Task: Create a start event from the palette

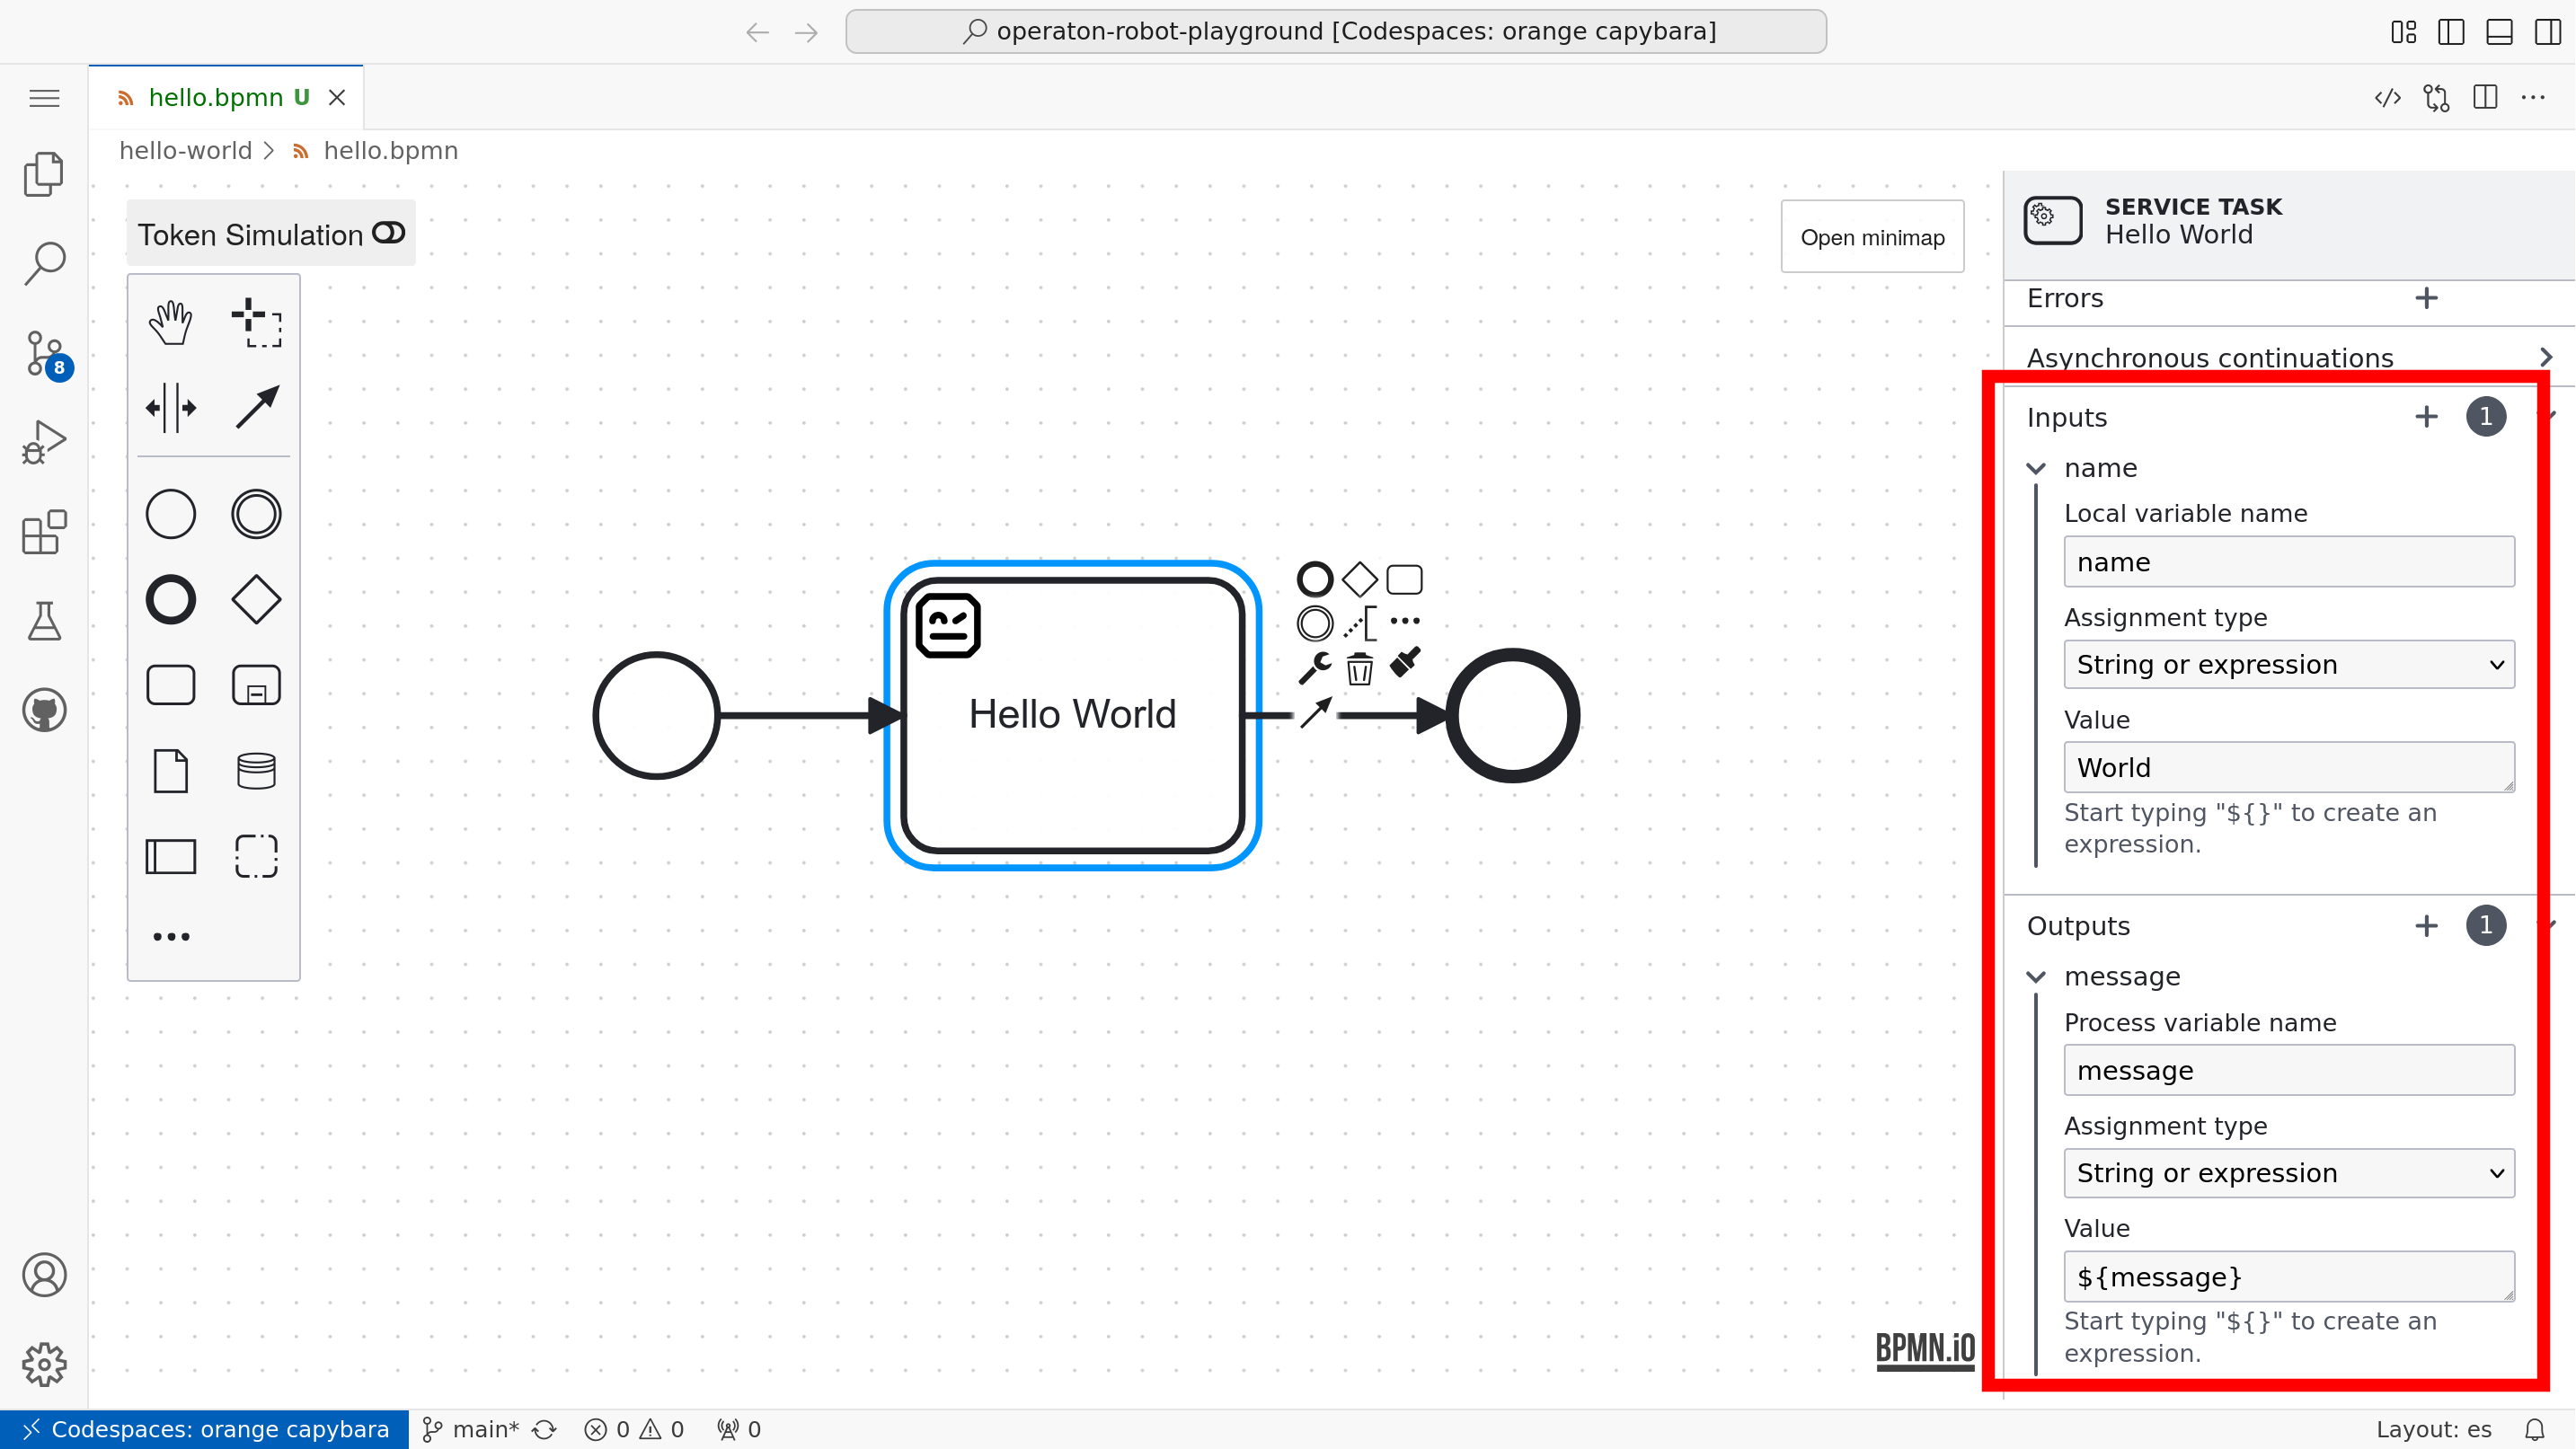Action: click(170, 514)
